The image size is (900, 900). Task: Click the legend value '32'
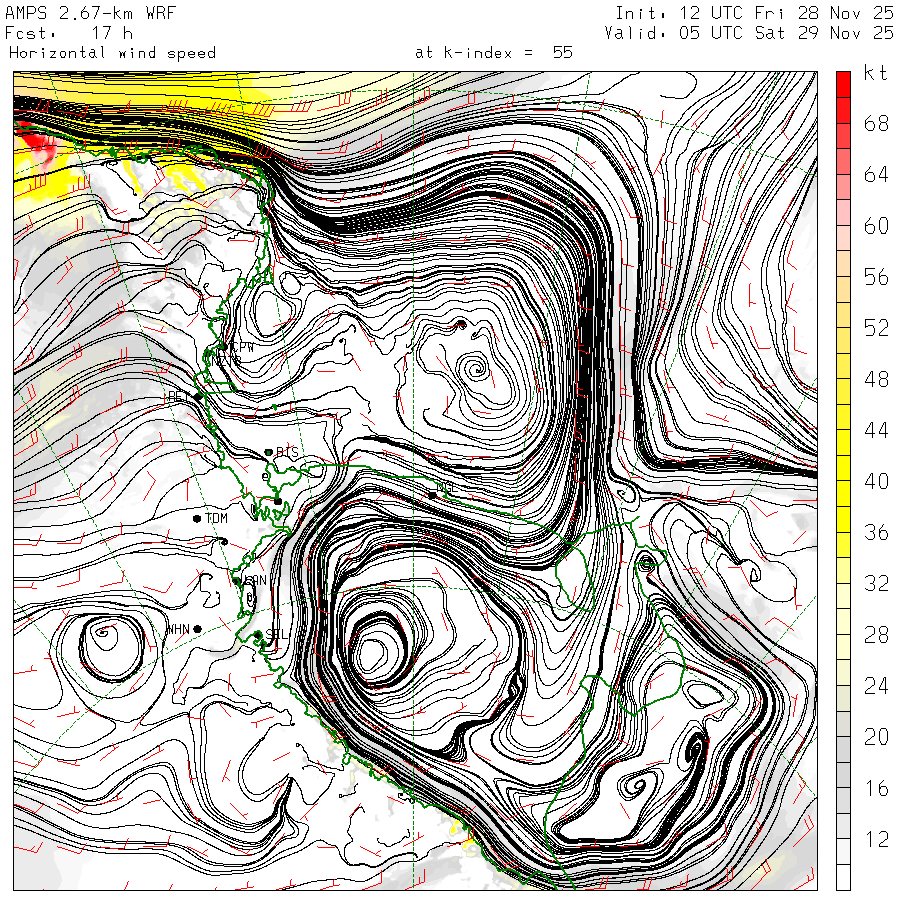[876, 583]
